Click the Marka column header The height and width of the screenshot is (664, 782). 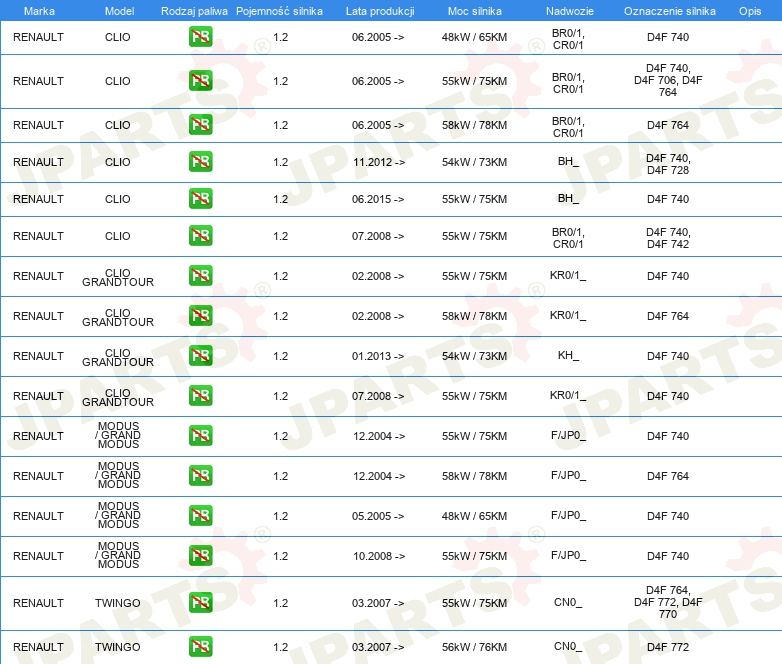[x=39, y=11]
